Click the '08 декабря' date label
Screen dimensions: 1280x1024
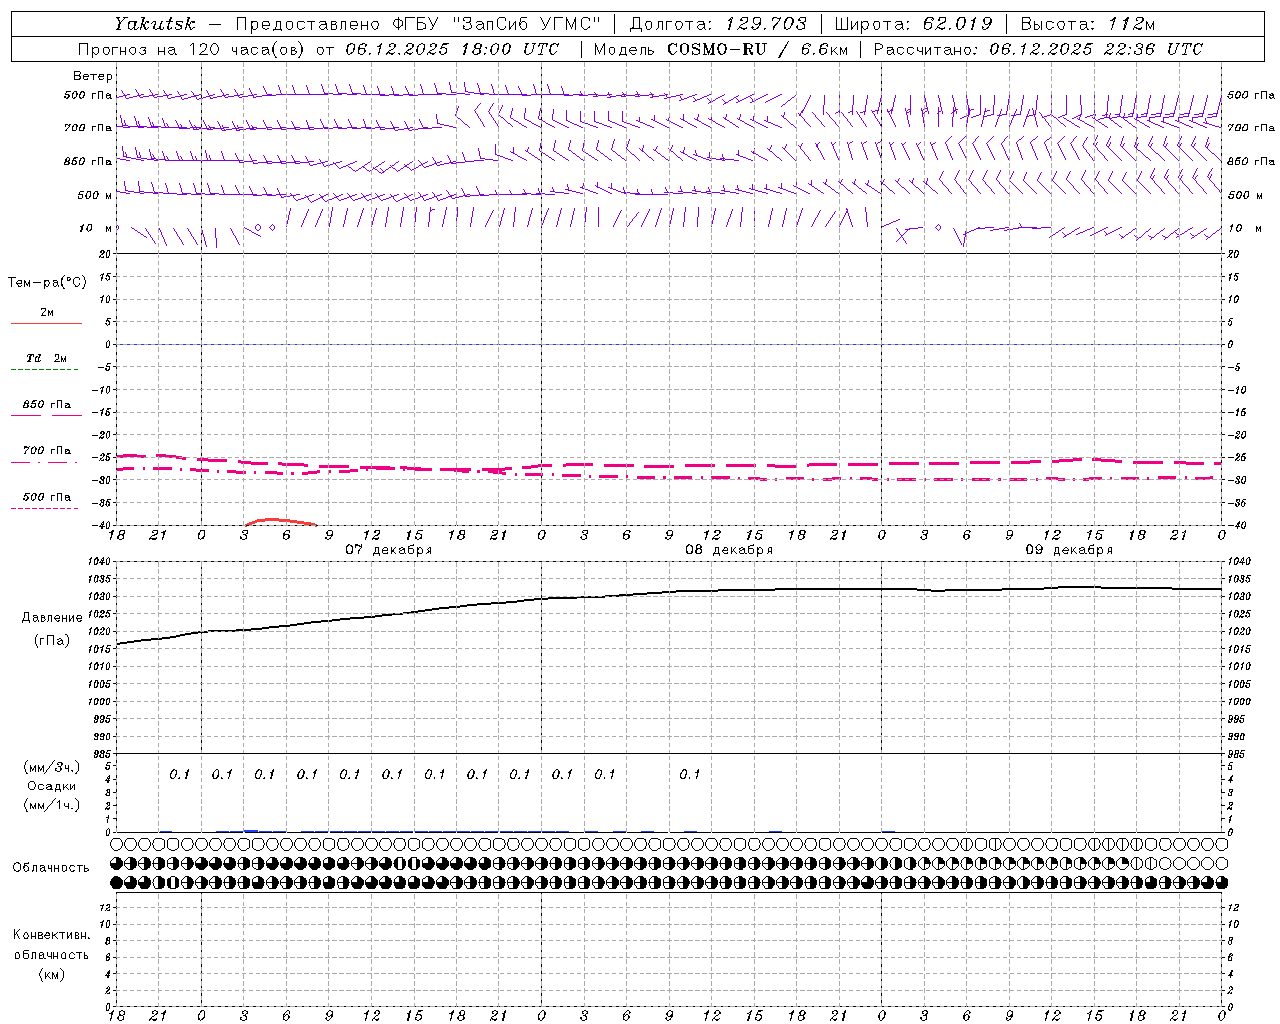click(728, 550)
